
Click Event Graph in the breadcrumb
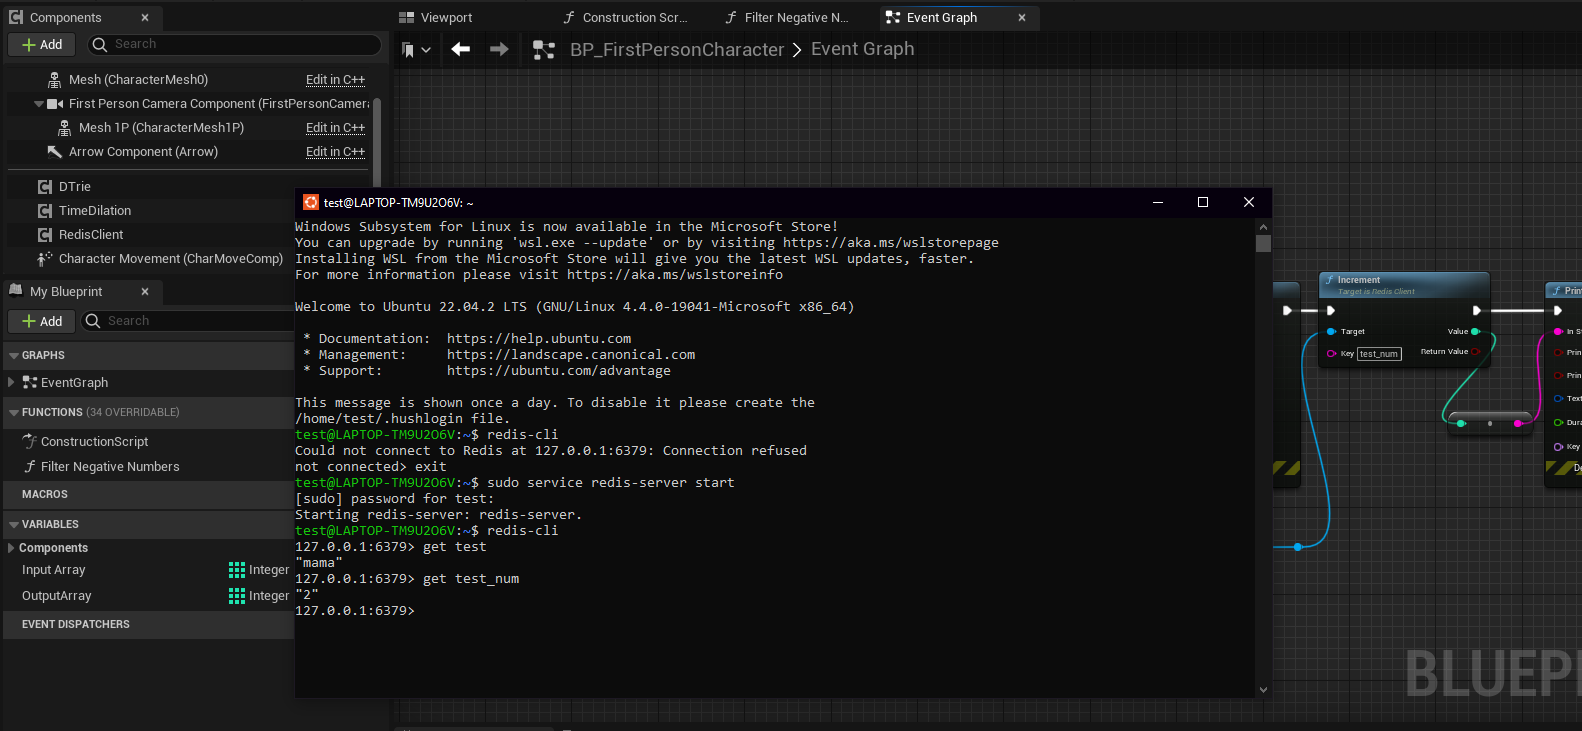coord(862,49)
